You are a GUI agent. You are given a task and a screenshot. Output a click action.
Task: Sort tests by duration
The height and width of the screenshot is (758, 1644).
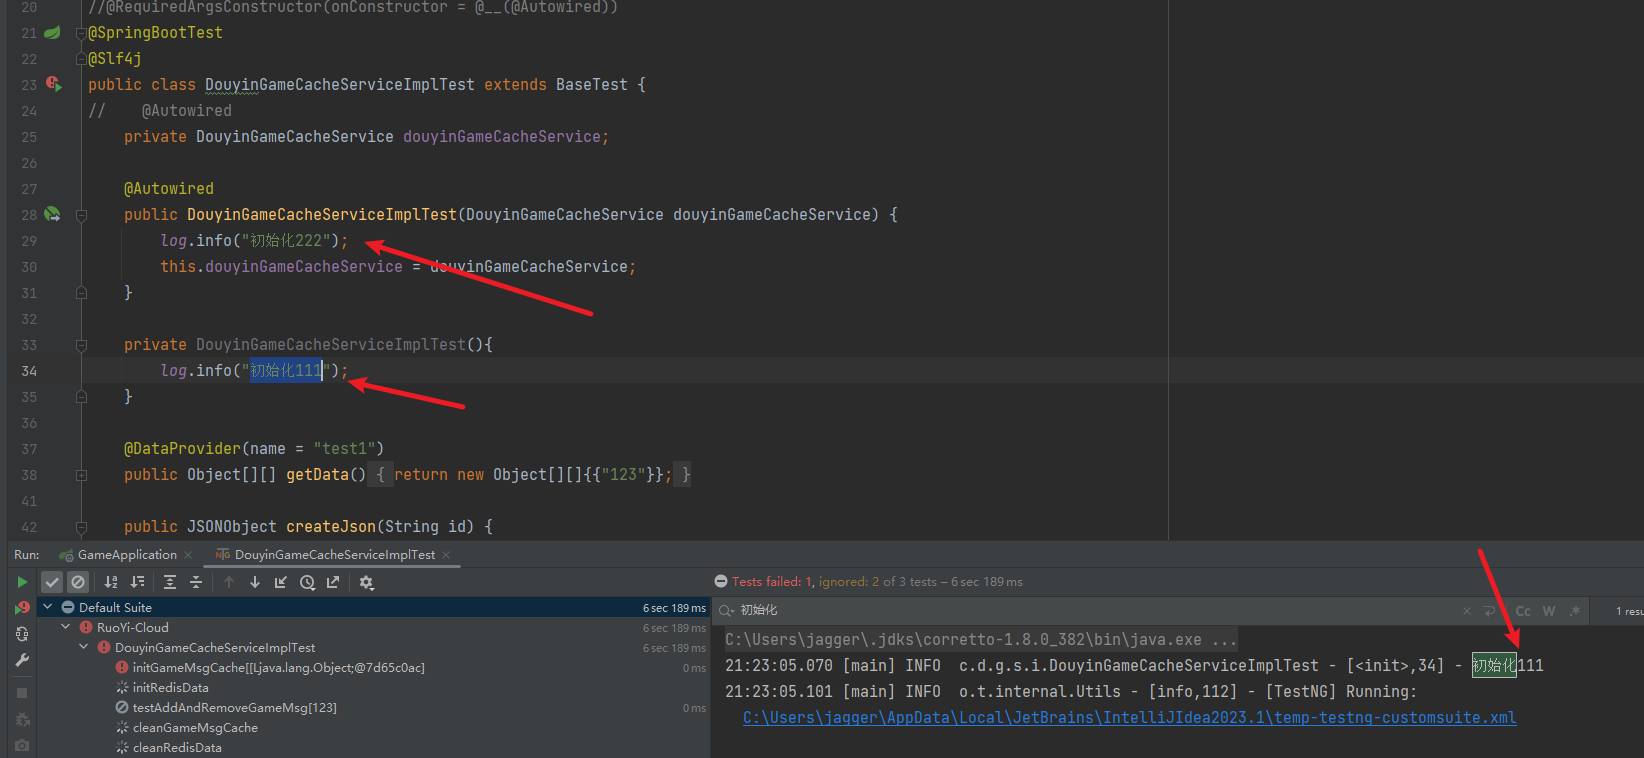[137, 582]
